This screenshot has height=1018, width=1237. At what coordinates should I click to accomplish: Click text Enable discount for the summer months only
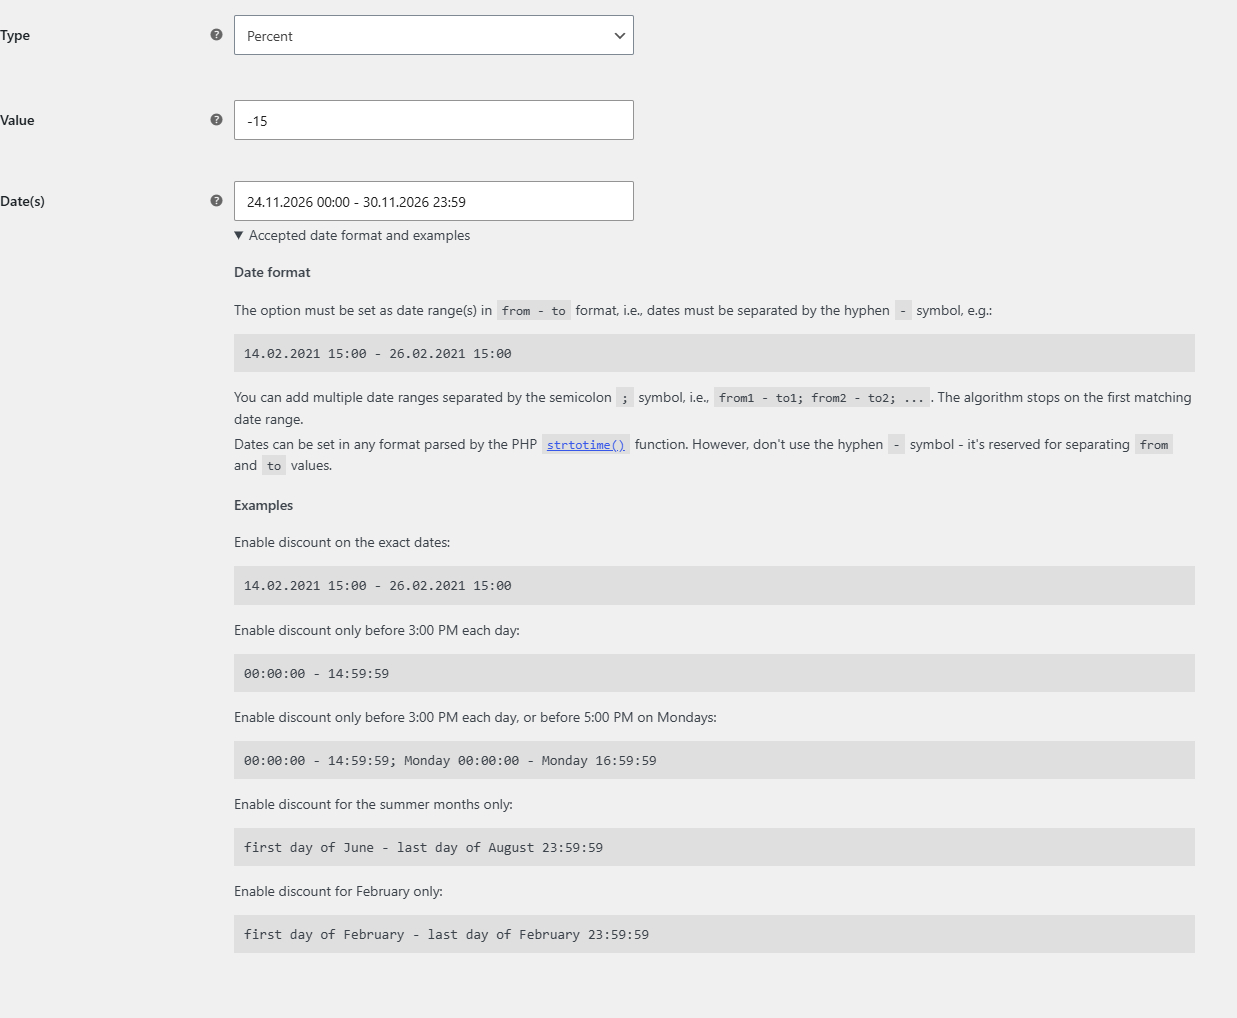click(x=373, y=805)
